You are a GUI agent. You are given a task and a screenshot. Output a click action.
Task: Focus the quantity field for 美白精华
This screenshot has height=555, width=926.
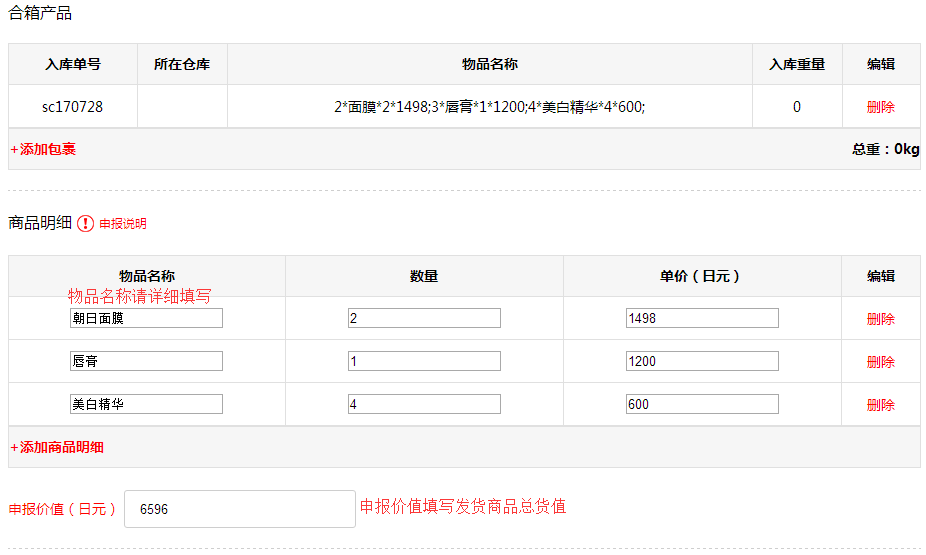click(x=424, y=404)
